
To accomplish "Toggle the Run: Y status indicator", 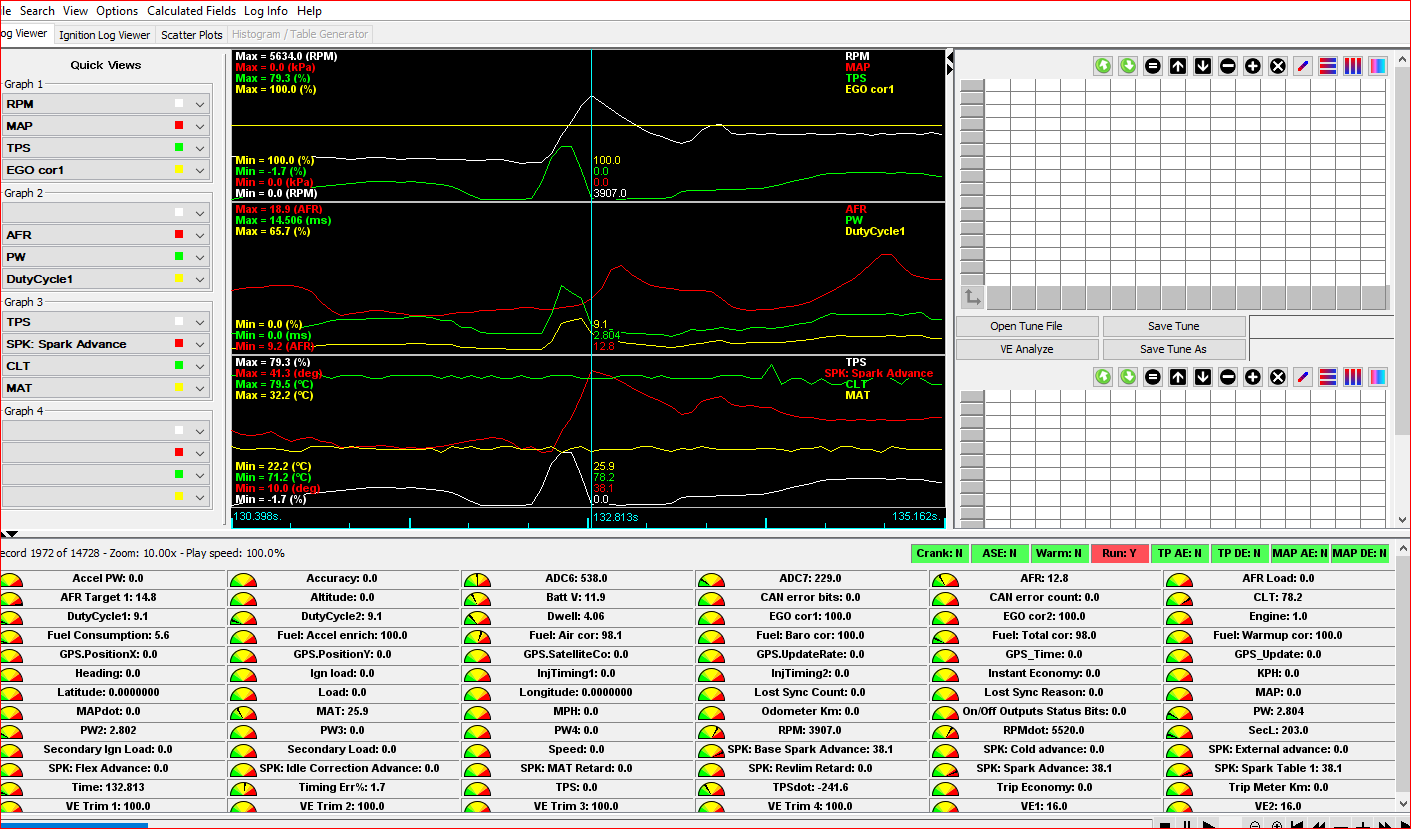I will (x=1118, y=553).
